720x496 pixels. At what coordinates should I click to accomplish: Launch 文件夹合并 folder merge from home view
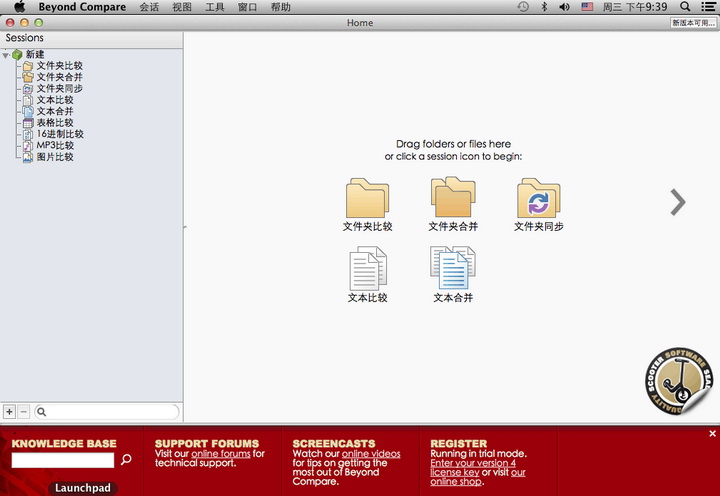[x=453, y=198]
